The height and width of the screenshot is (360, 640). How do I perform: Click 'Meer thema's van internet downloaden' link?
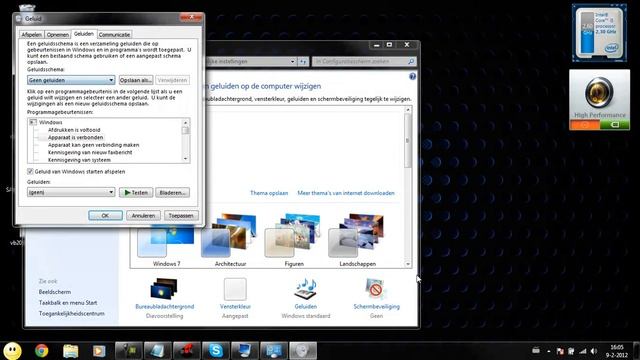346,193
